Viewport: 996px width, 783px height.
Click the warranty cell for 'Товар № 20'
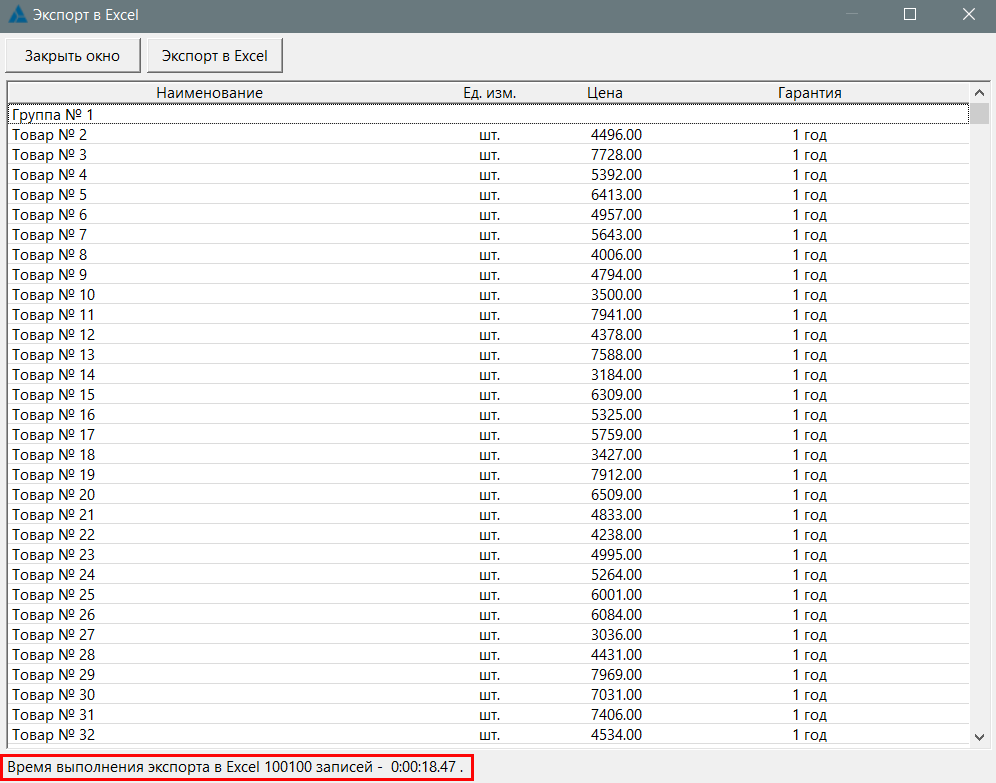[x=809, y=495]
